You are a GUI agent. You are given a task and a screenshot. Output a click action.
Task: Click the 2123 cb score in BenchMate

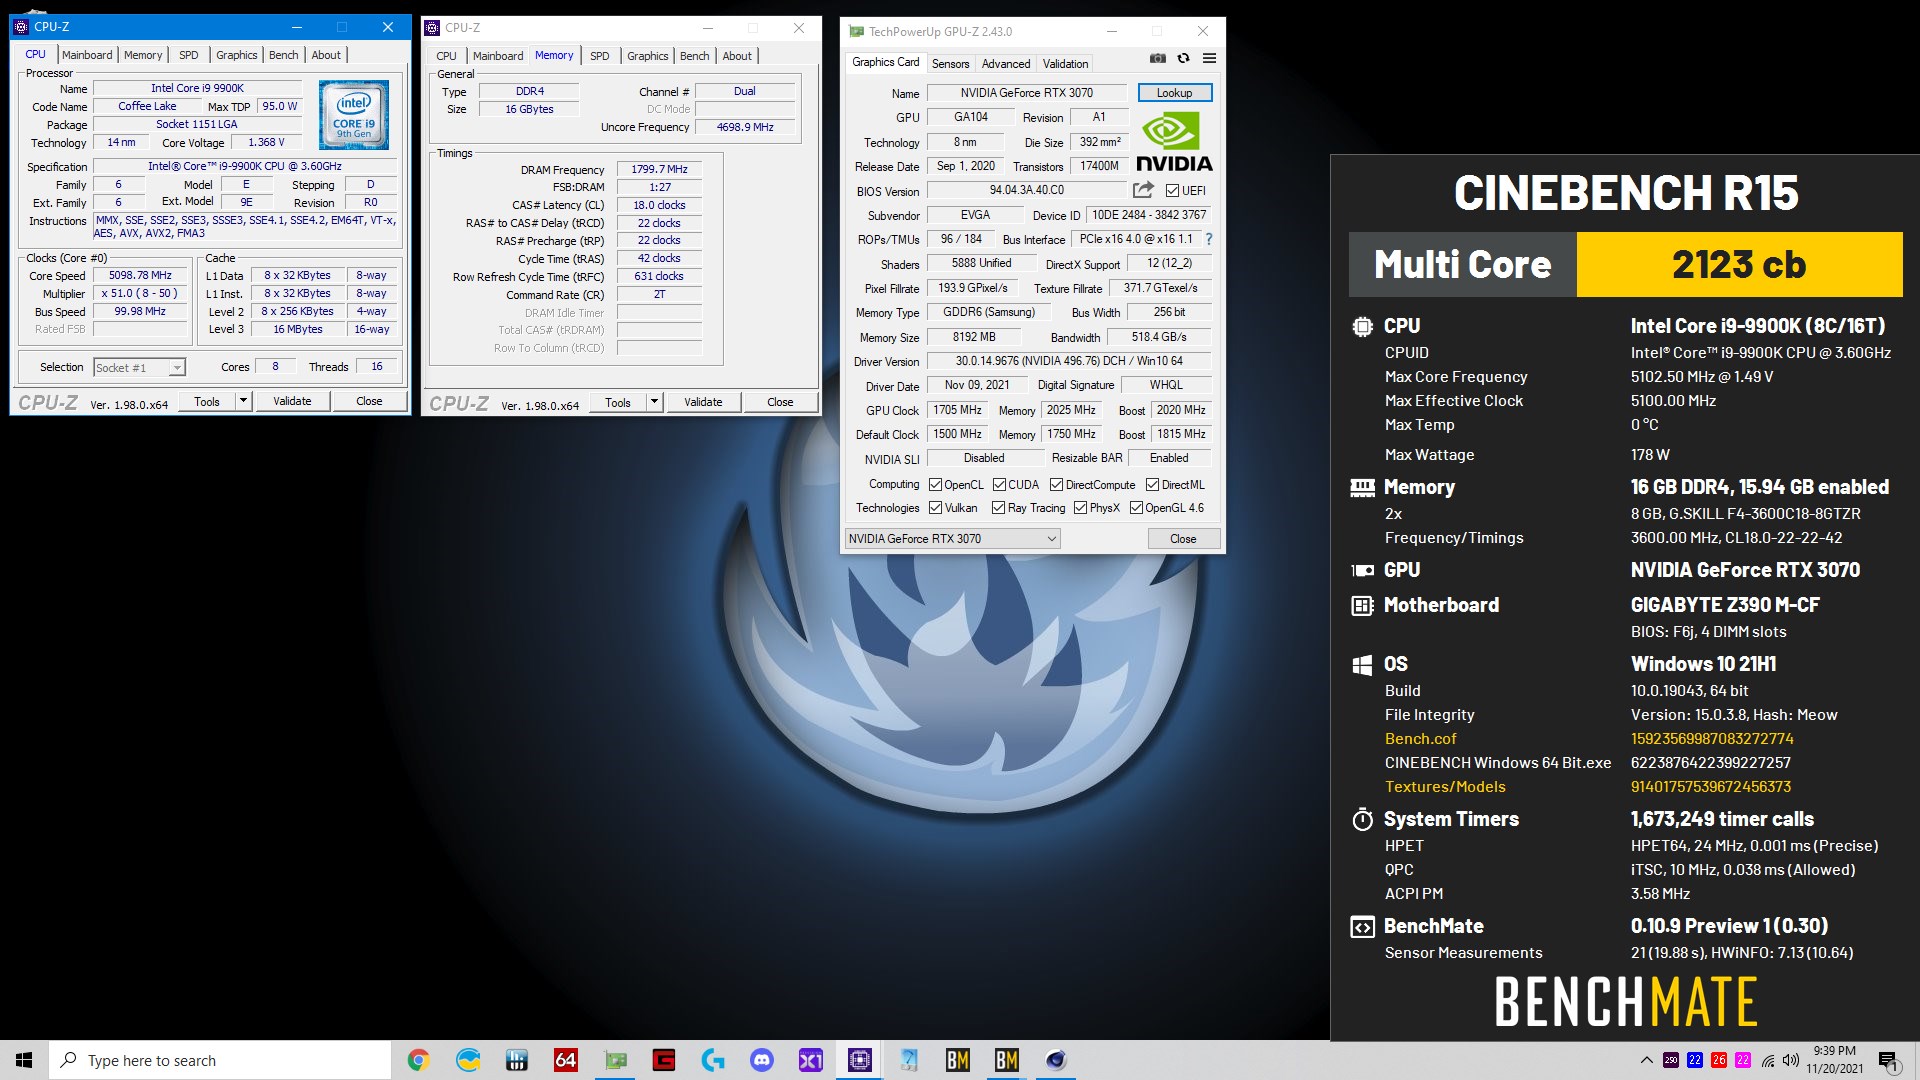[x=1739, y=264]
